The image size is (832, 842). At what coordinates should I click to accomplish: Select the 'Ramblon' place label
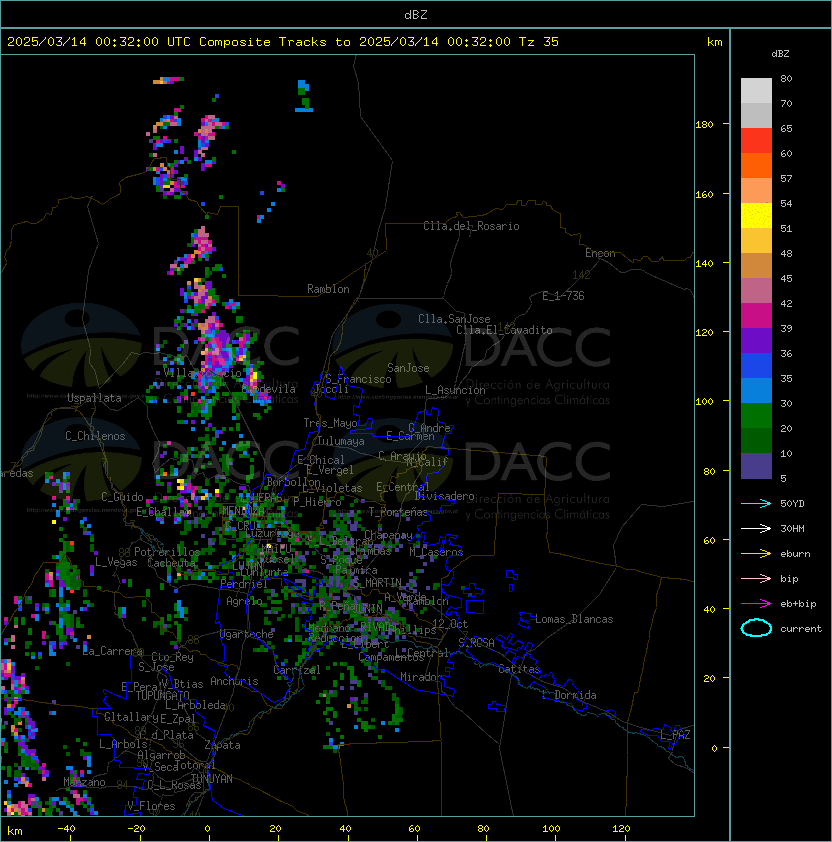click(328, 289)
